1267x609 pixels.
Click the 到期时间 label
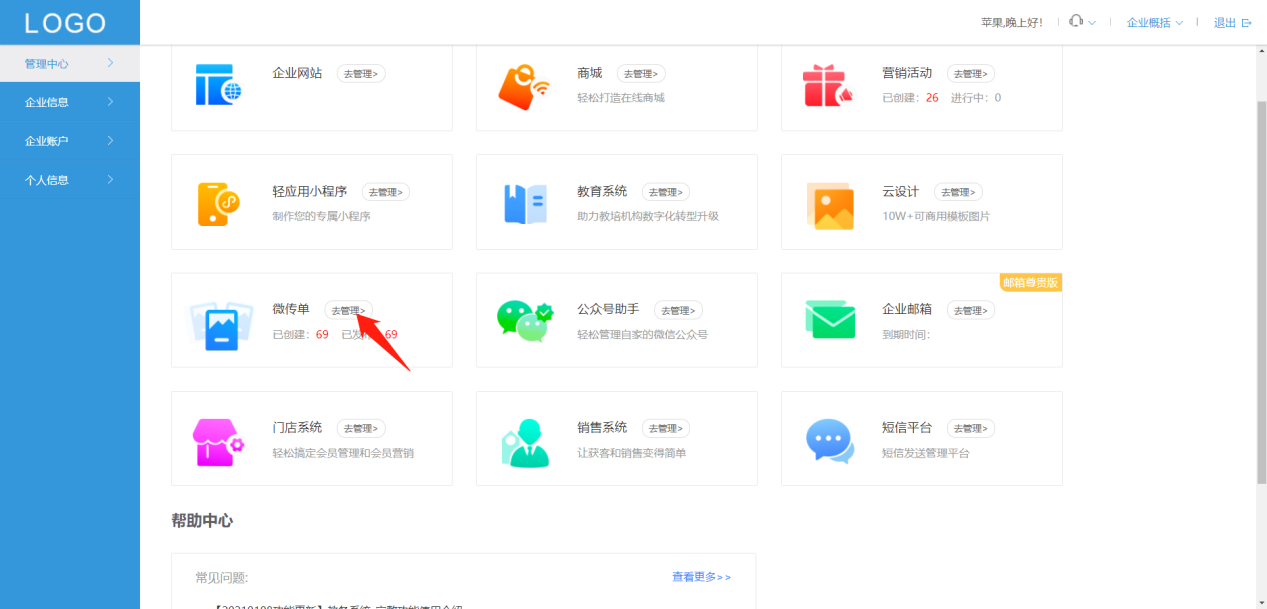[906, 335]
